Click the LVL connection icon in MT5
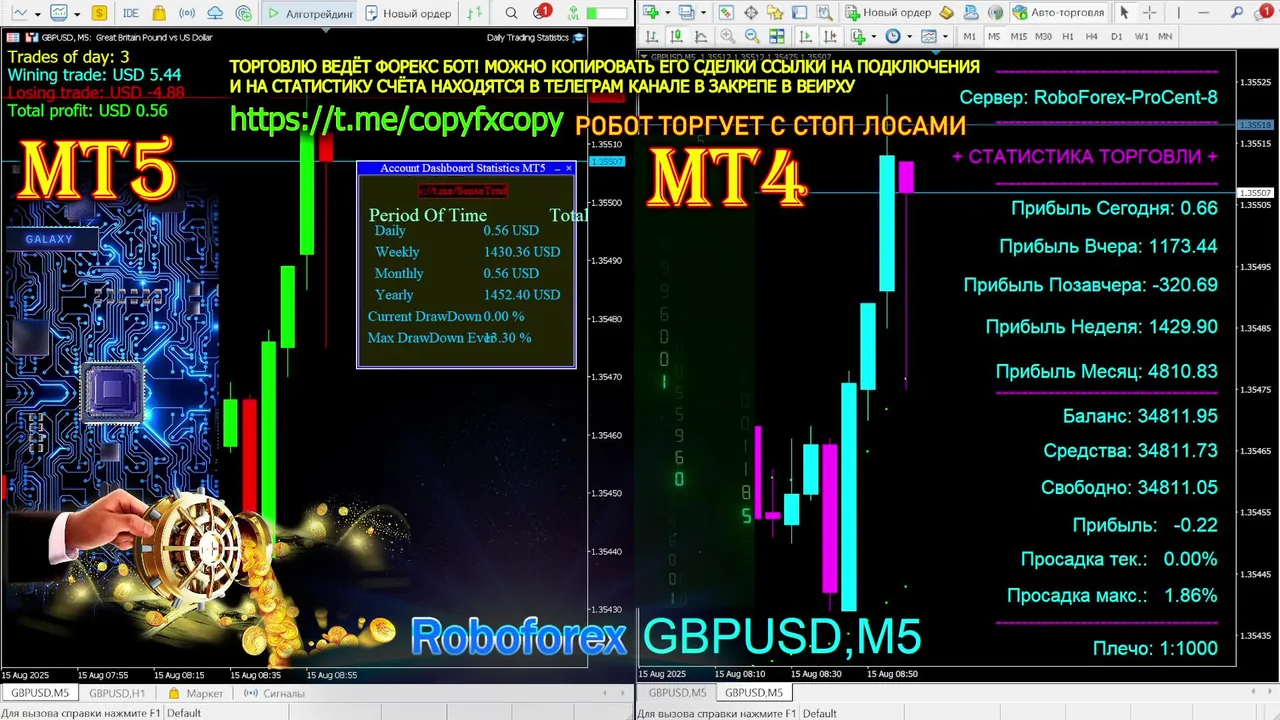1280x720 pixels. [x=573, y=14]
